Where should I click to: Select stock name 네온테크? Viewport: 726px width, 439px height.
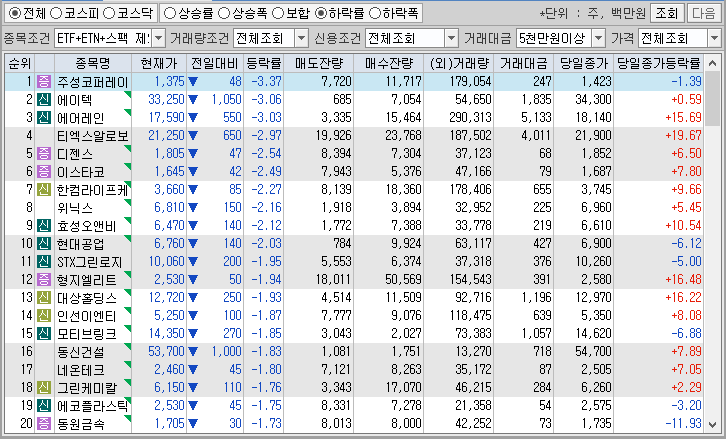tap(81, 370)
